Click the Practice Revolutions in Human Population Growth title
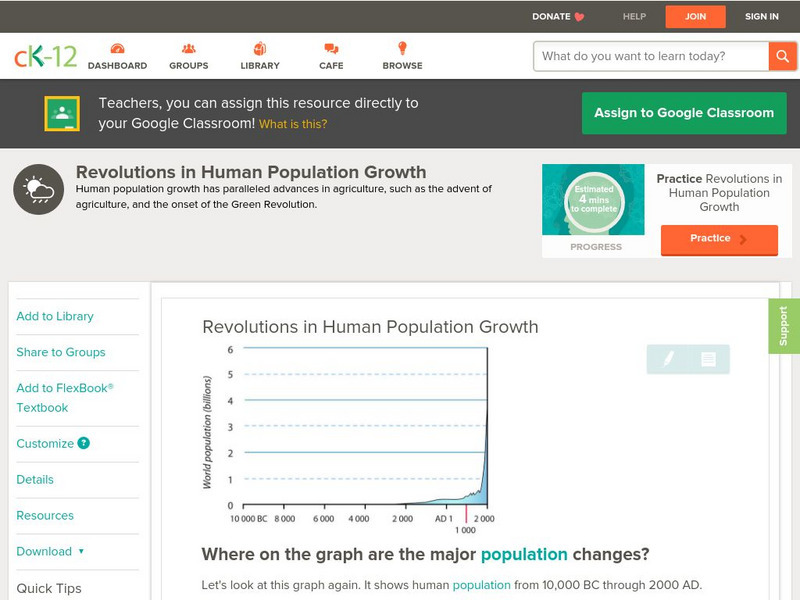Image resolution: width=800 pixels, height=600 pixels. 719,193
